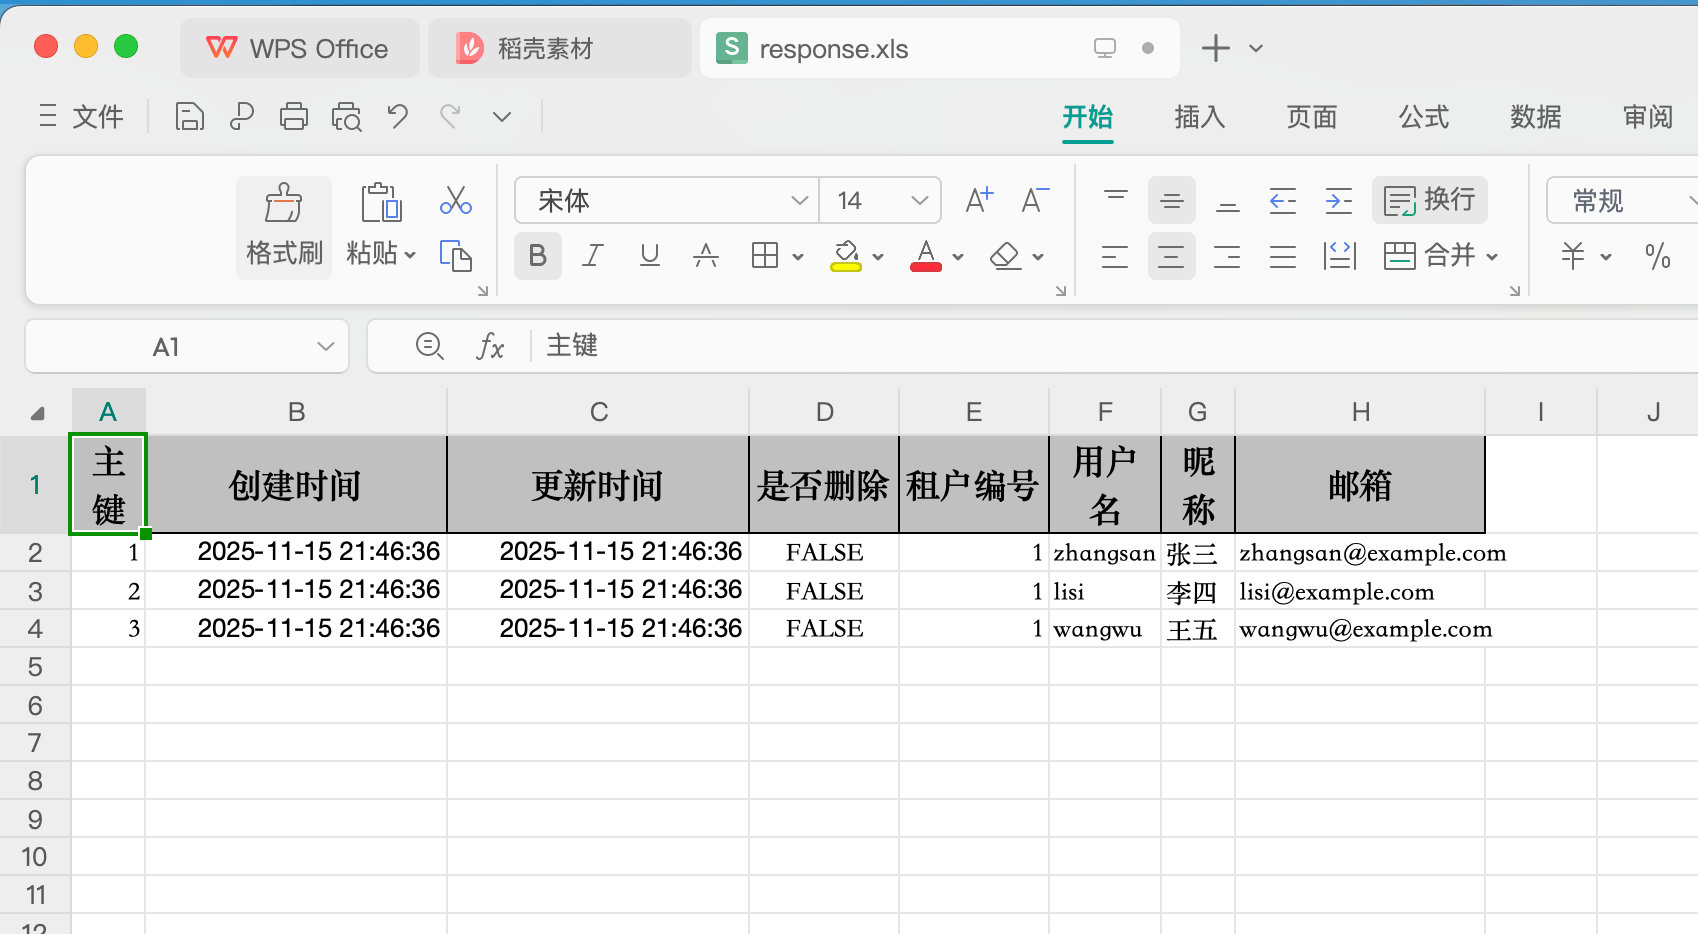Undo the last action
This screenshot has width=1698, height=934.
click(398, 117)
